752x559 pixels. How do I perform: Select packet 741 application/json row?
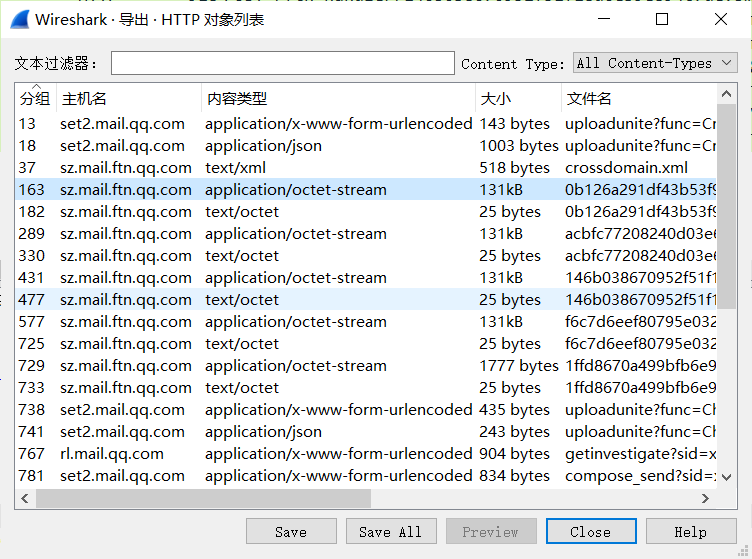tap(366, 432)
